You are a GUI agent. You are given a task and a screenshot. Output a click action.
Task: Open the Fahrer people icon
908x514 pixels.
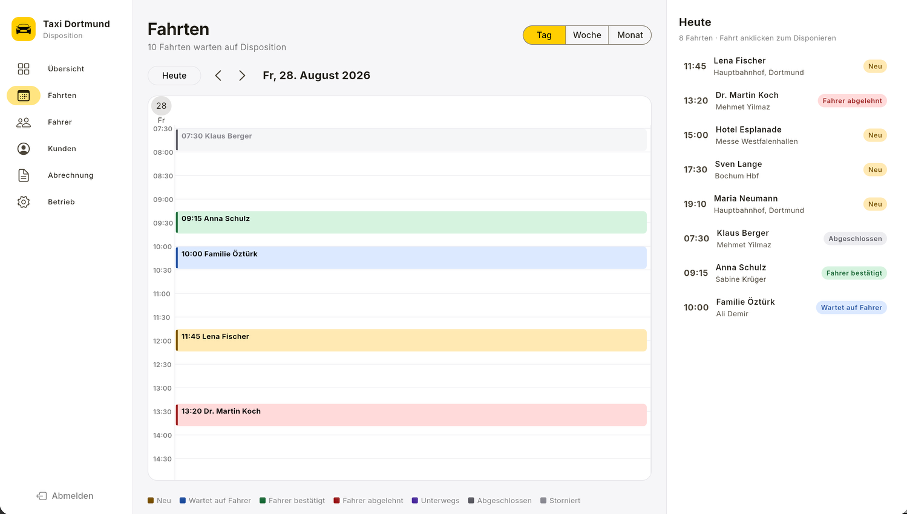[23, 122]
